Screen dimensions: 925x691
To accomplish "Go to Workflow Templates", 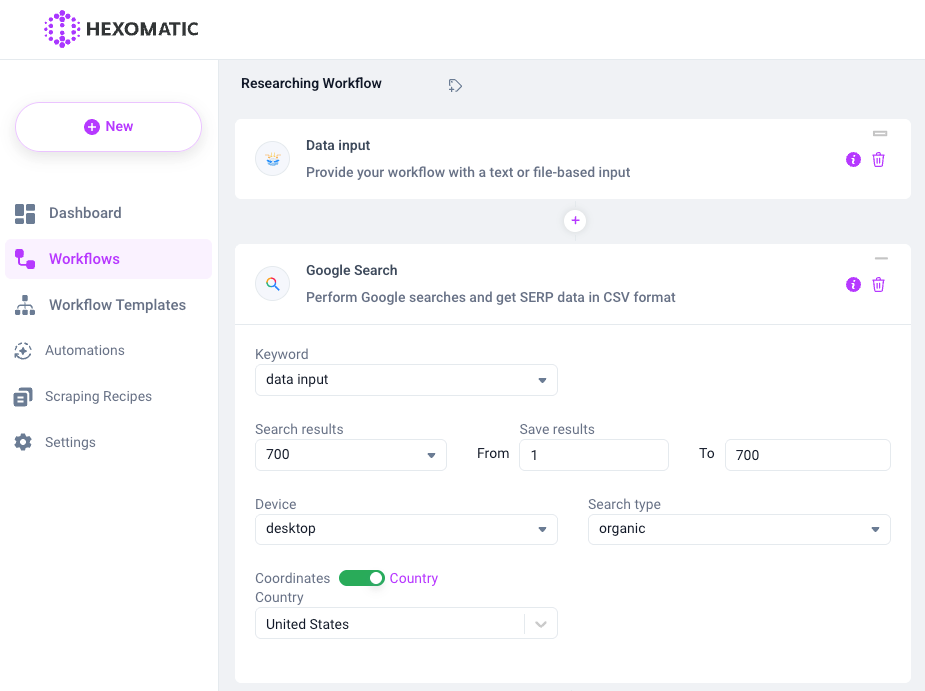I will pyautogui.click(x=117, y=305).
